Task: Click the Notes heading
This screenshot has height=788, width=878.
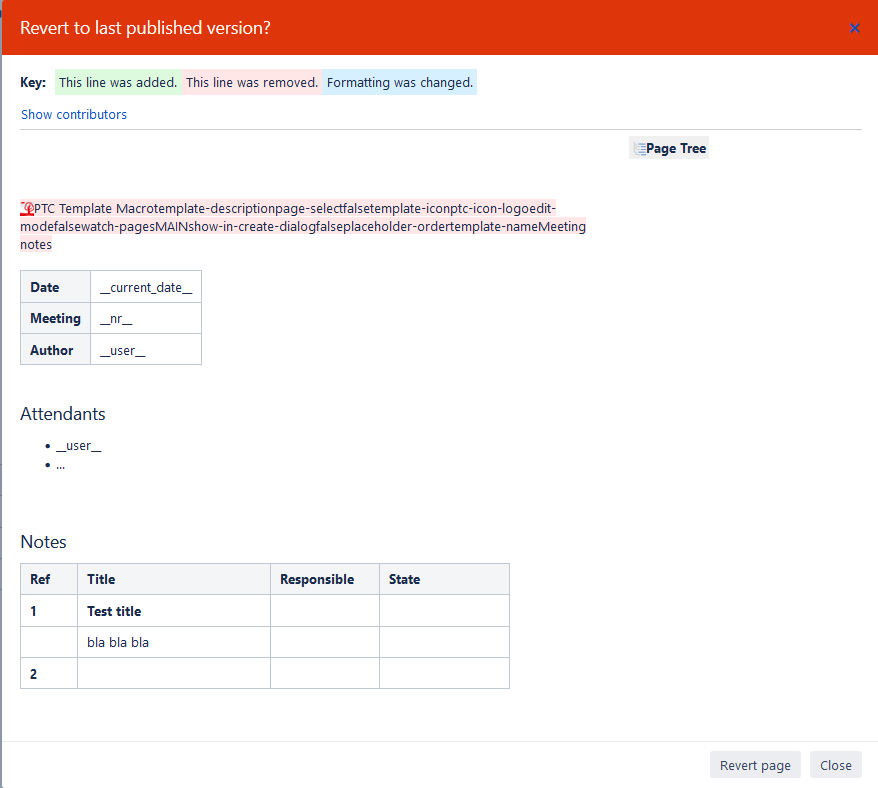Action: click(44, 542)
